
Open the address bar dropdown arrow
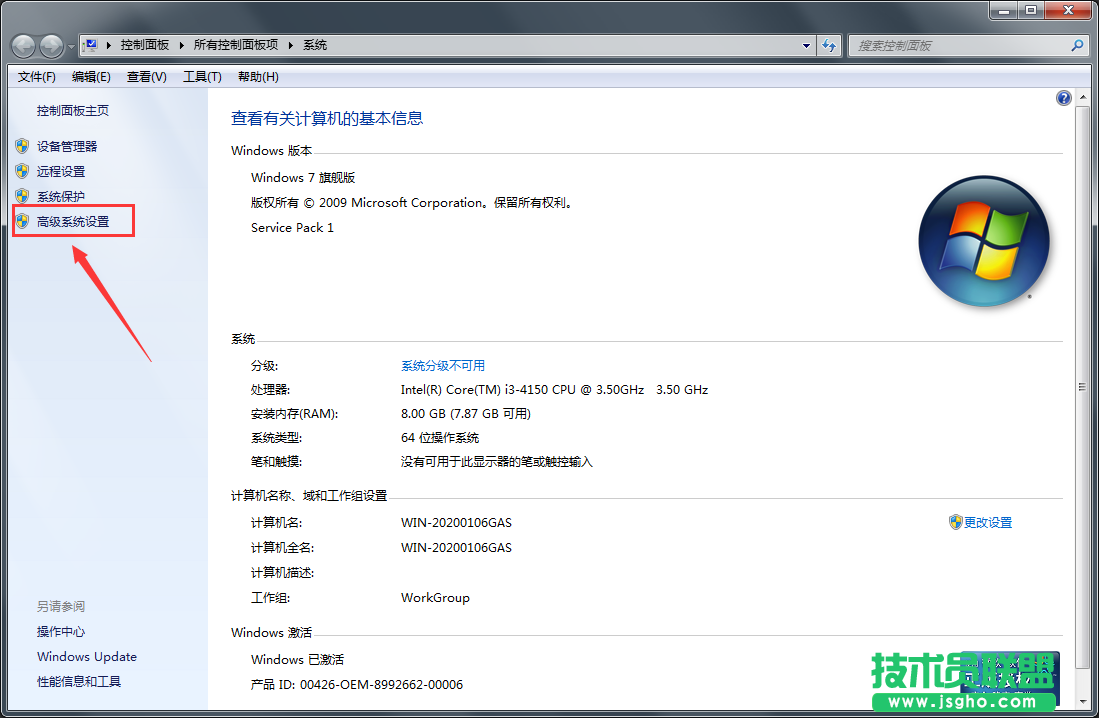point(806,45)
